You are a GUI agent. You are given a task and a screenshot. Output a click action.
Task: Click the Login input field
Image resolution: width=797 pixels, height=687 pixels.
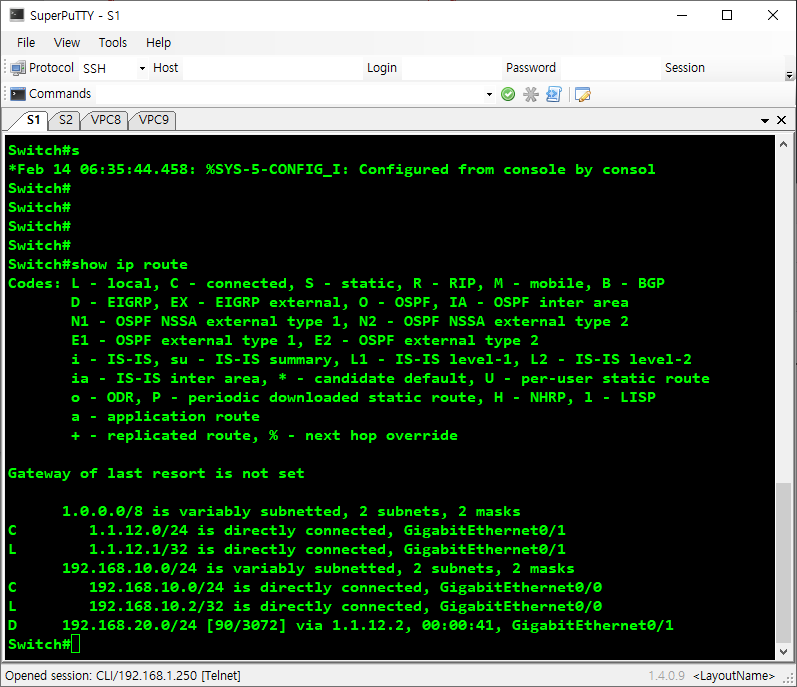pos(450,68)
